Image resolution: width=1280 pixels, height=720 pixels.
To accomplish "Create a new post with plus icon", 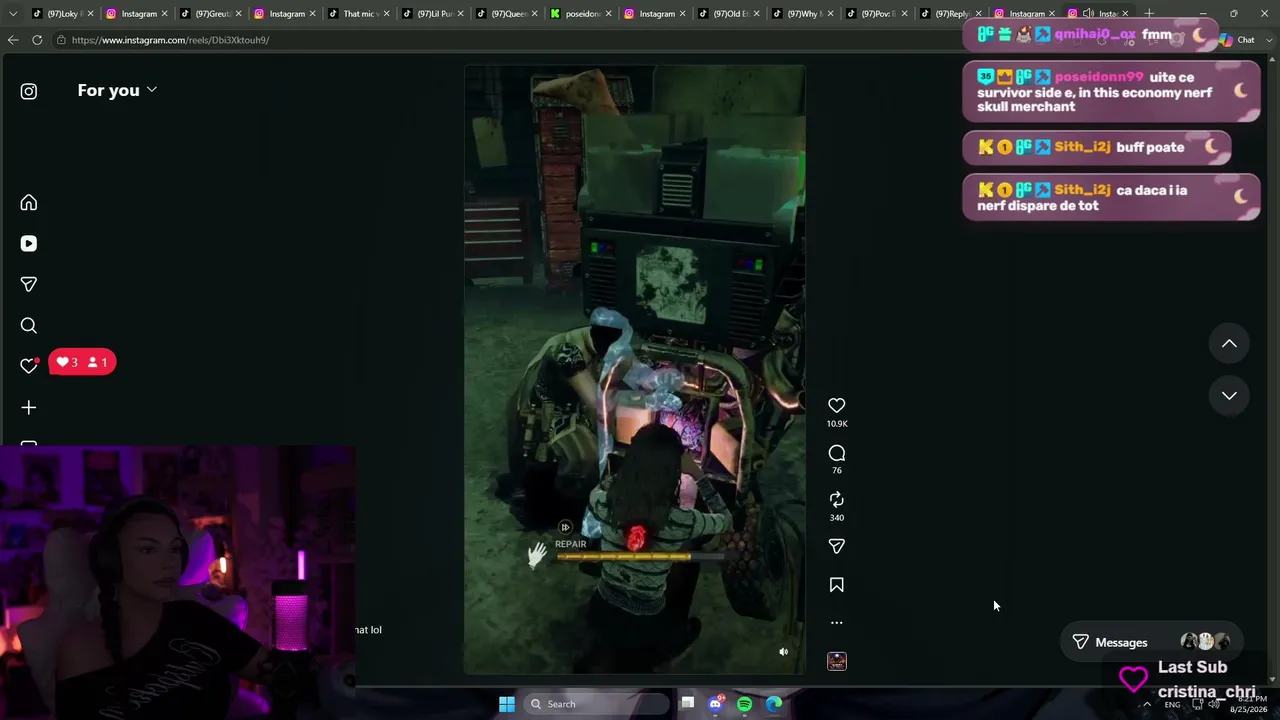I will 29,408.
